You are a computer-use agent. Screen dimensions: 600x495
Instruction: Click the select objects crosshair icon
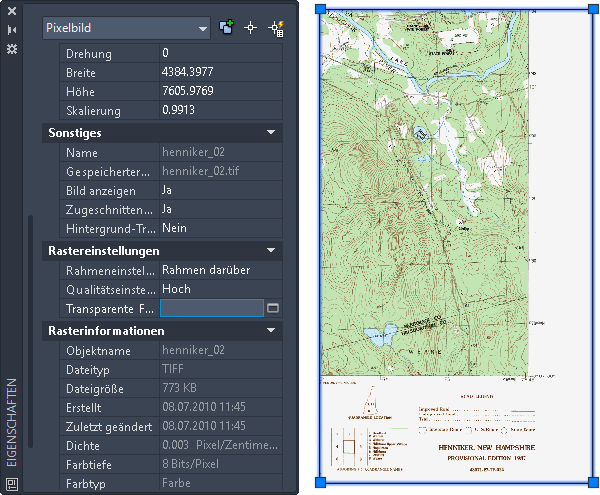[251, 28]
